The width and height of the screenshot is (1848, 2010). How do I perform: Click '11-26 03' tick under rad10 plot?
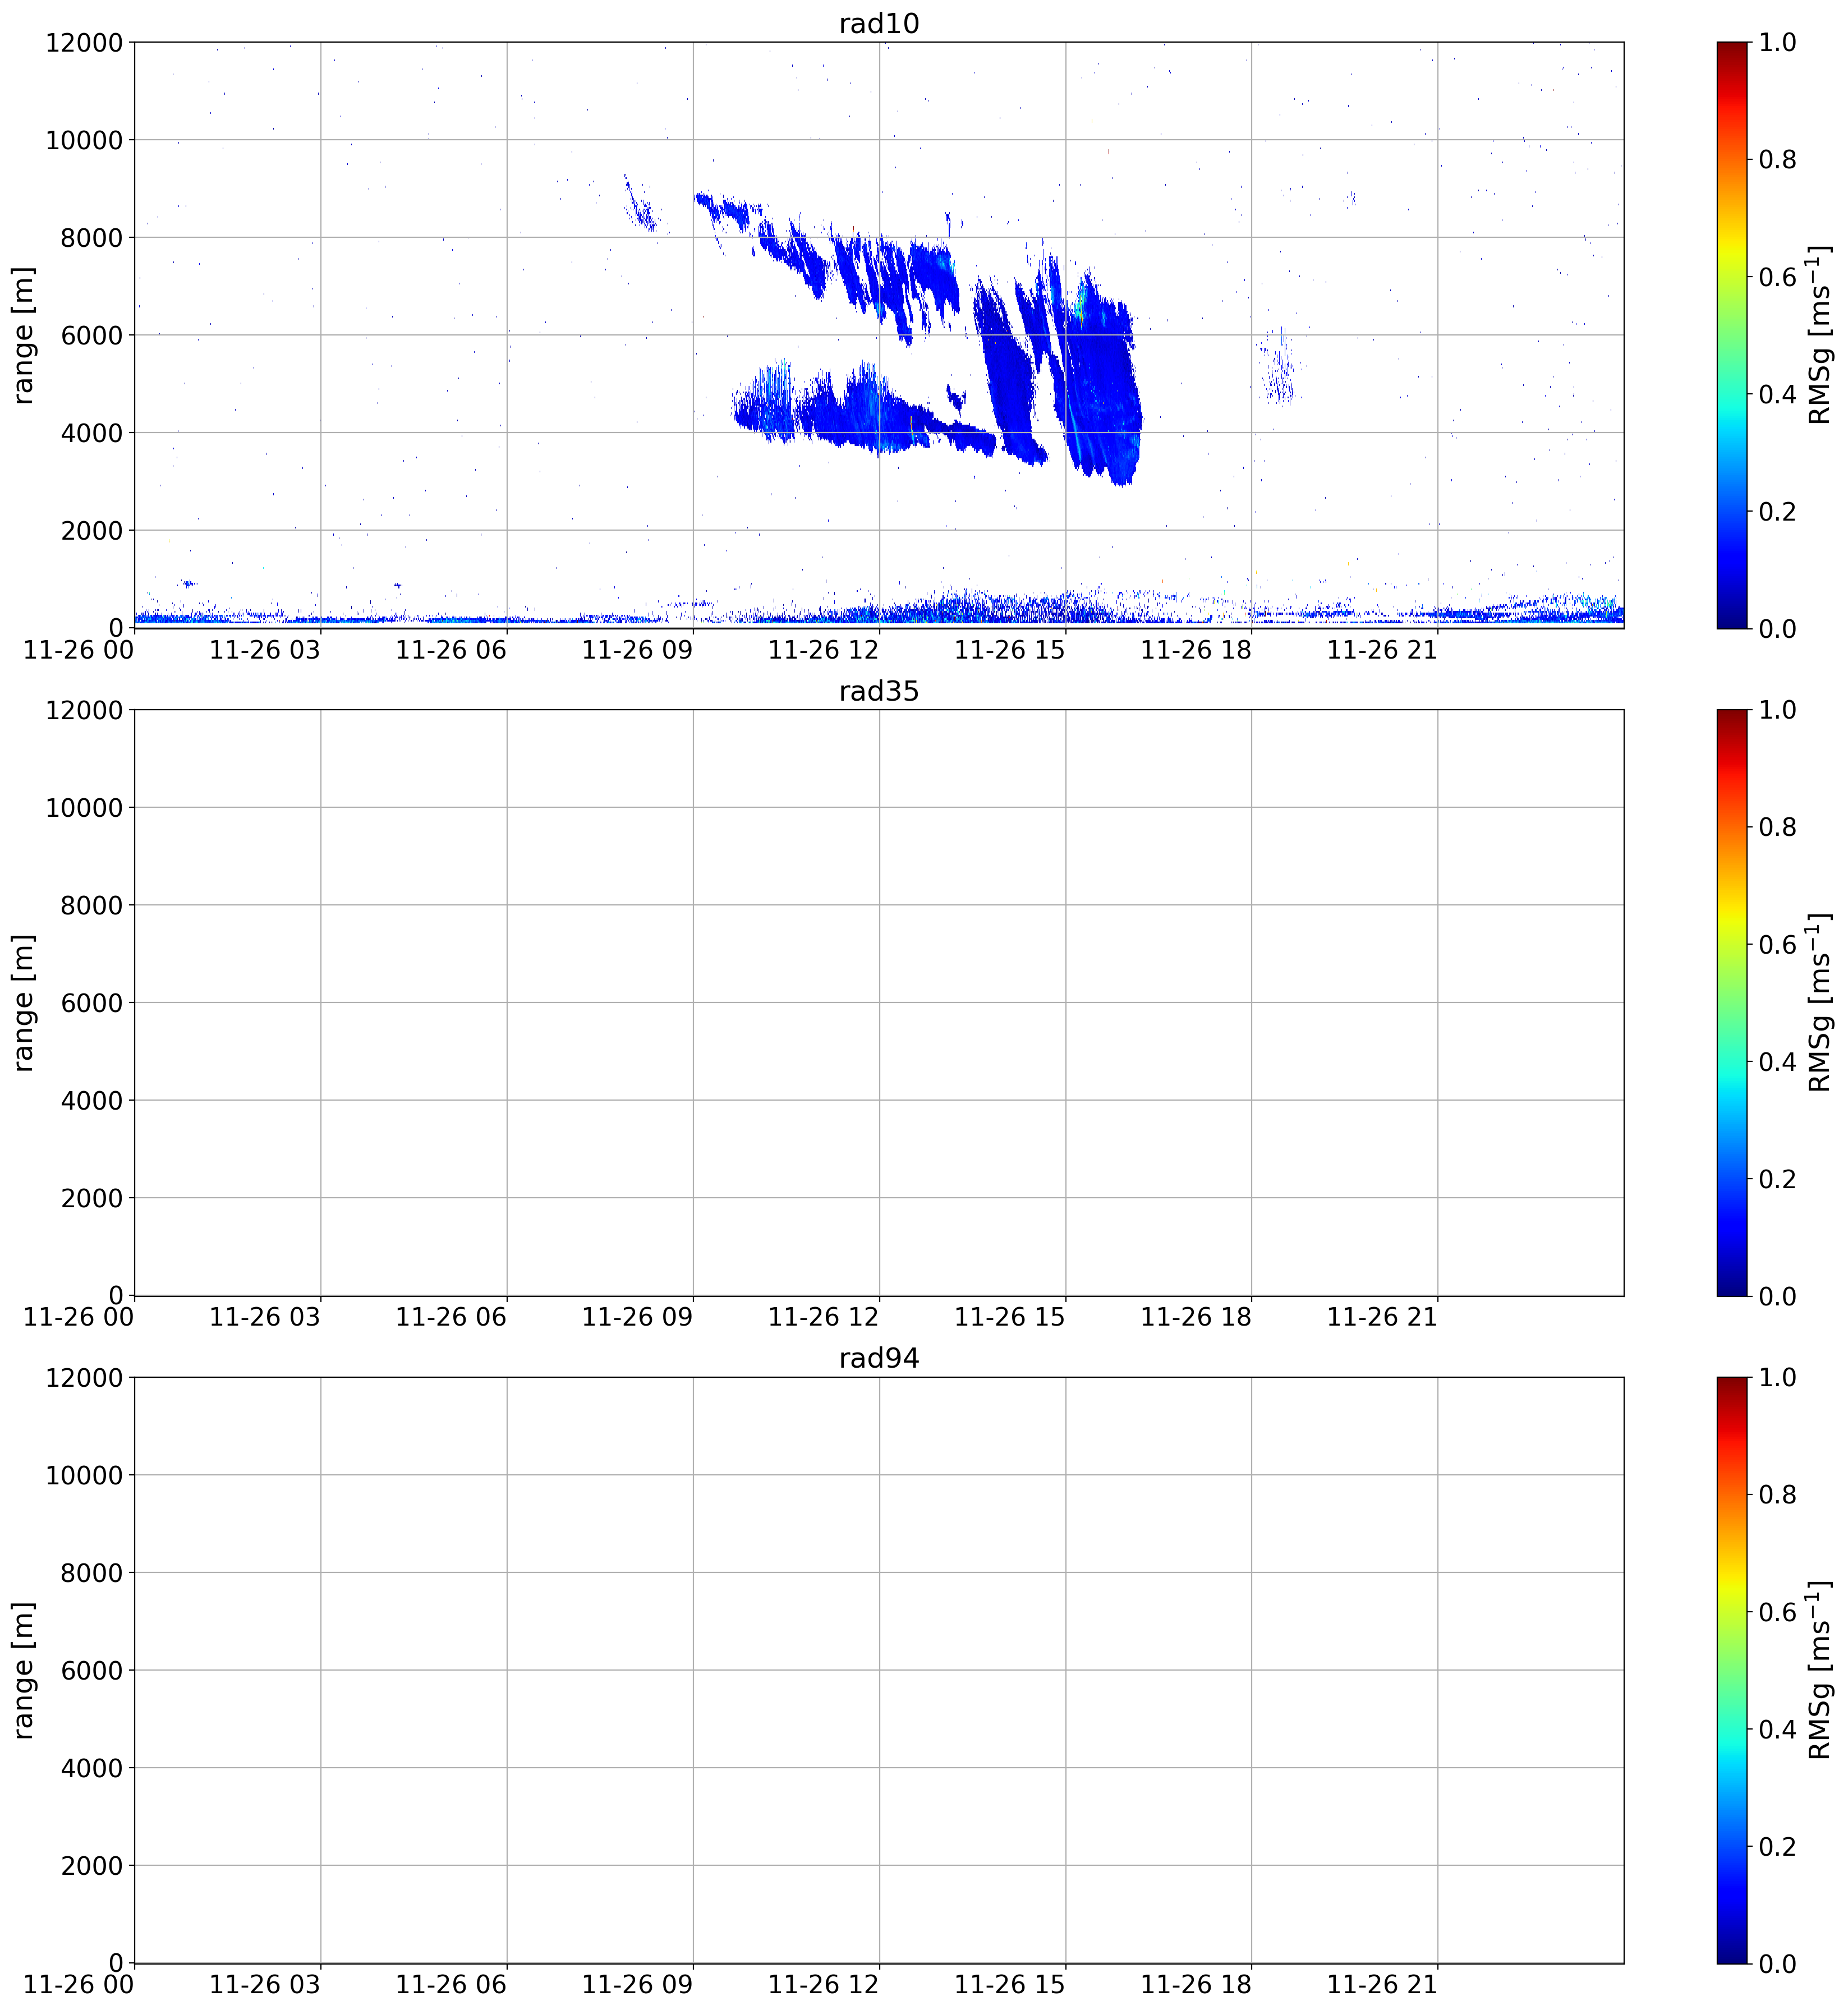point(265,650)
